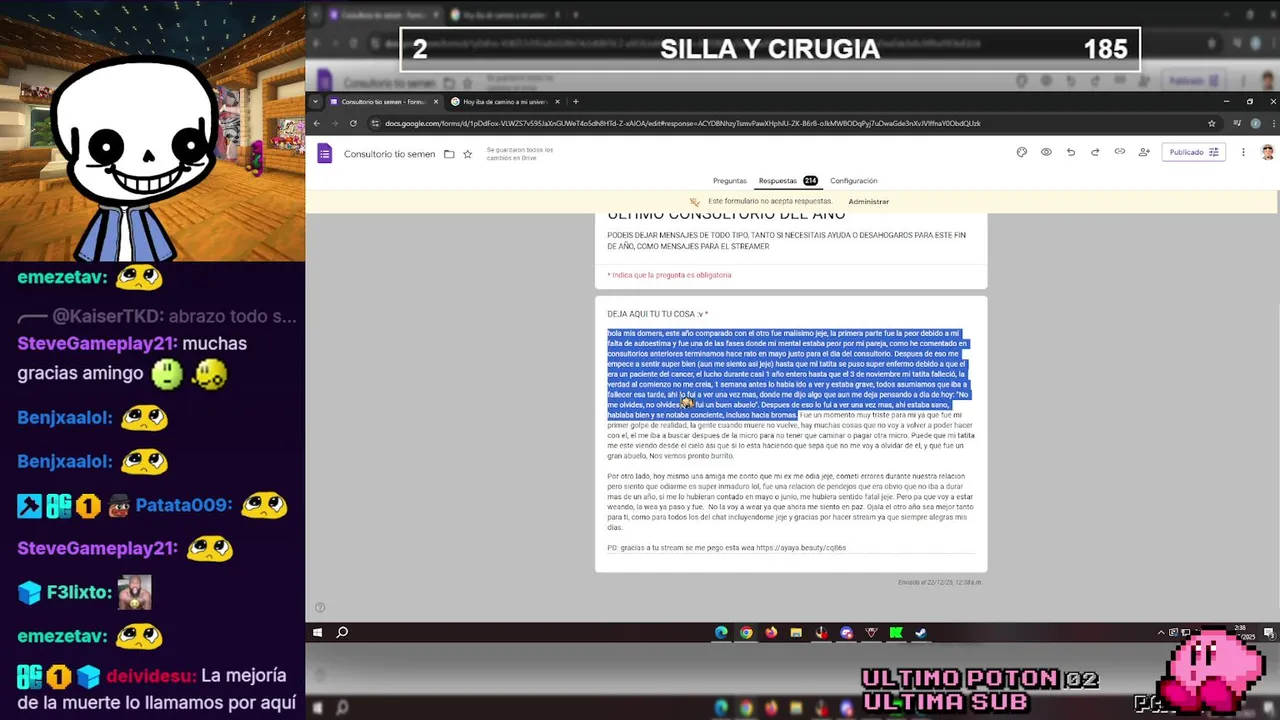Click the F3lixto chat username
The image size is (1280, 720).
79,592
